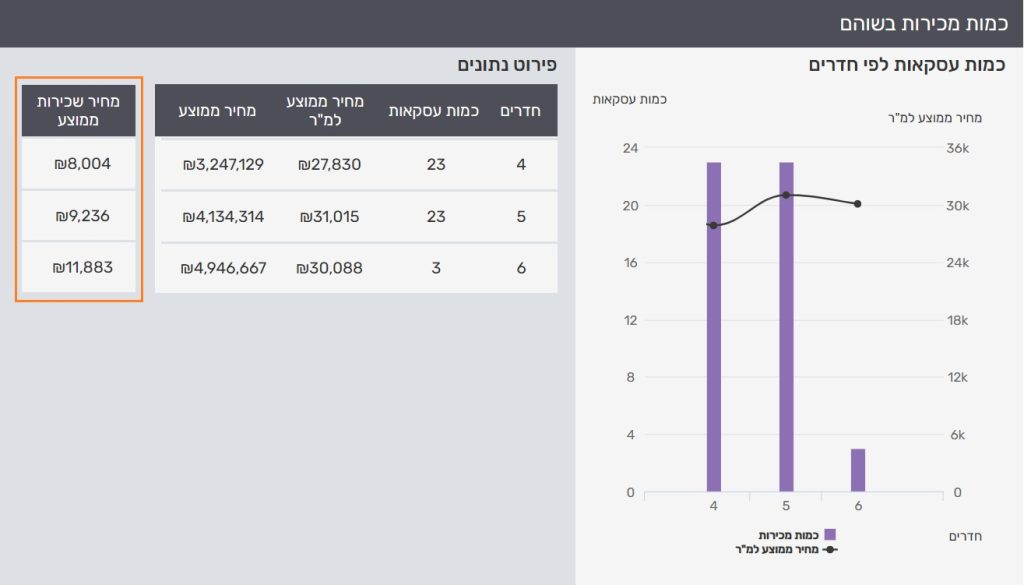Click the line data point above 4 rooms

(713, 225)
